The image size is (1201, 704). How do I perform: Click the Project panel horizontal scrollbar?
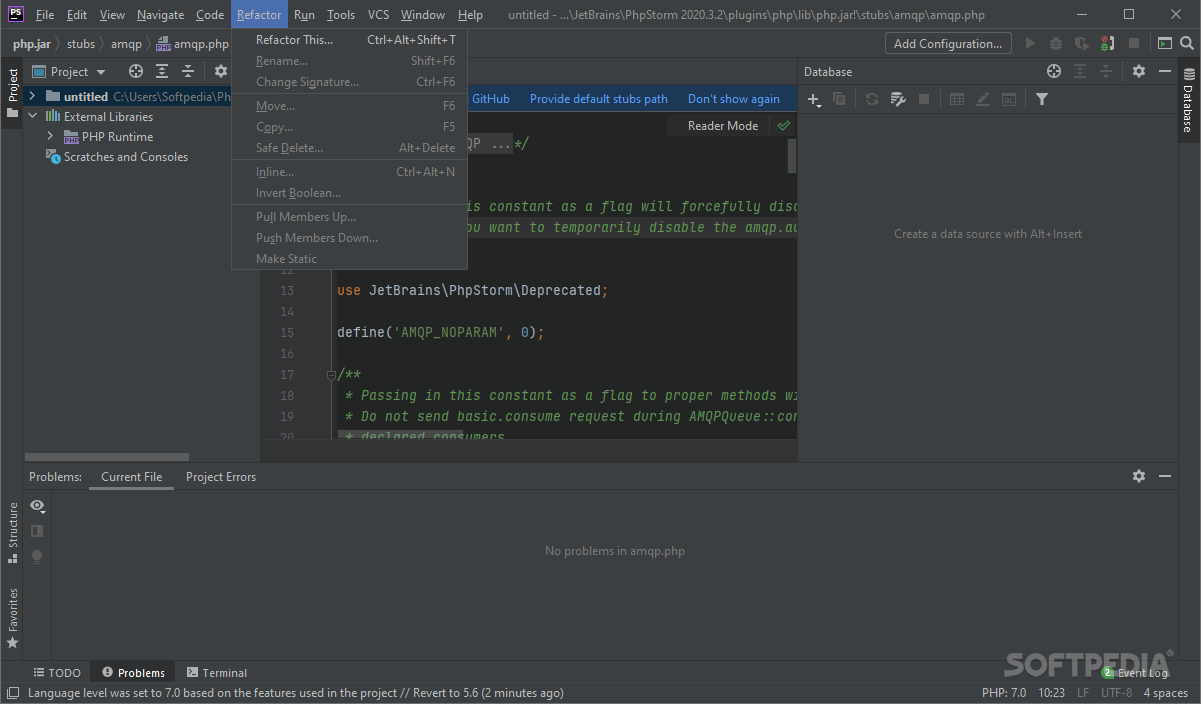coord(108,457)
